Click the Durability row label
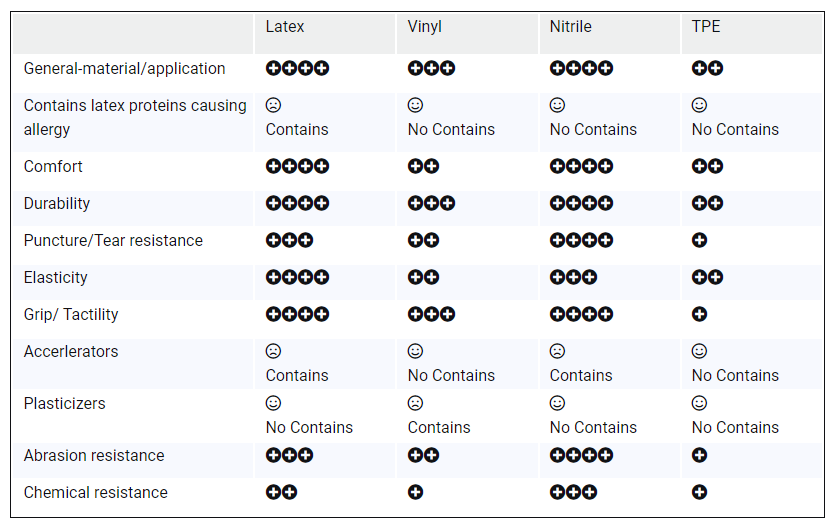Viewport: 837px width, 532px height. click(57, 203)
